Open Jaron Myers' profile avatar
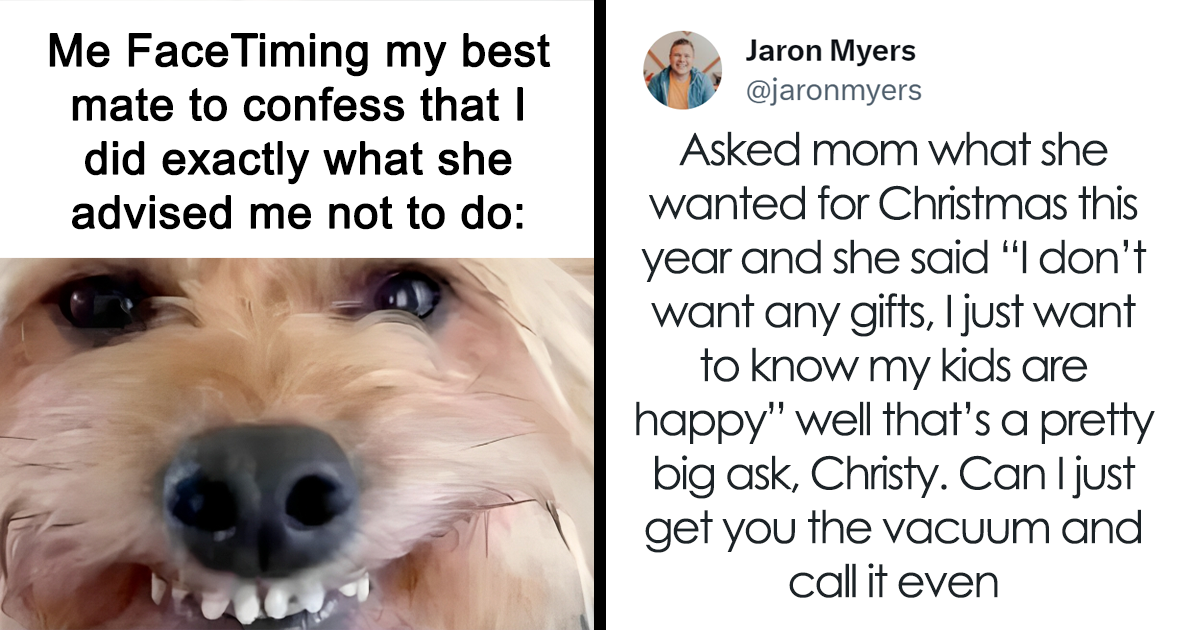The width and height of the screenshot is (1200, 630). [683, 69]
